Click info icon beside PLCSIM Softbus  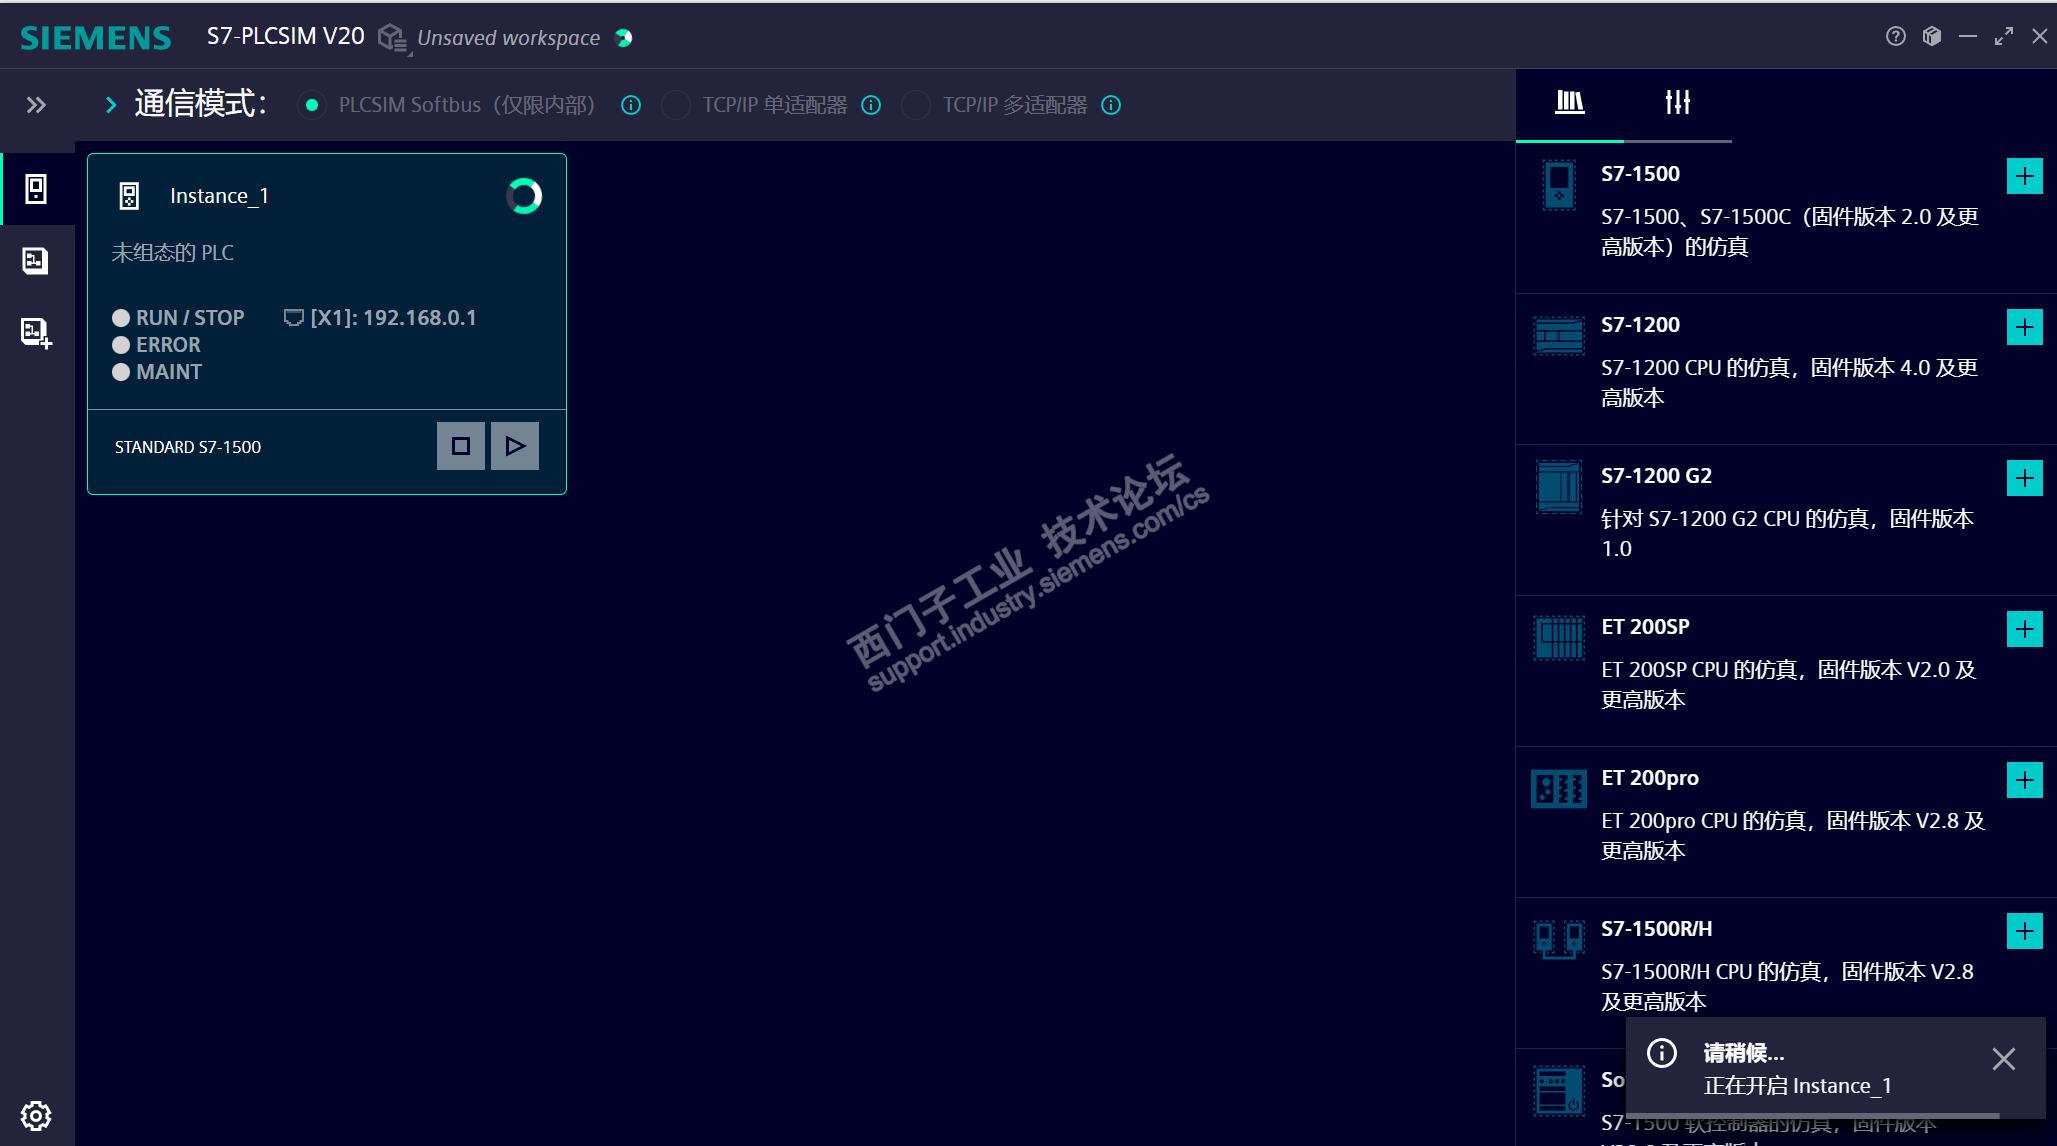(630, 105)
